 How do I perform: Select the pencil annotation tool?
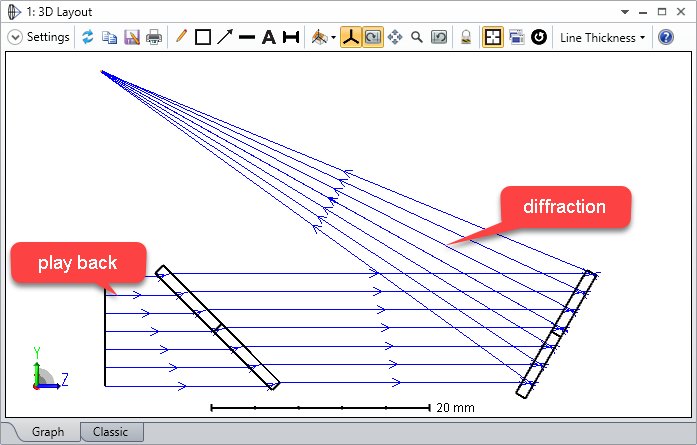[x=181, y=36]
